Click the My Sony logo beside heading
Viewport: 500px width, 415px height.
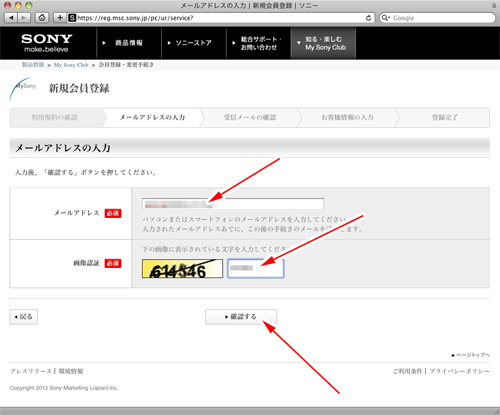coord(23,89)
